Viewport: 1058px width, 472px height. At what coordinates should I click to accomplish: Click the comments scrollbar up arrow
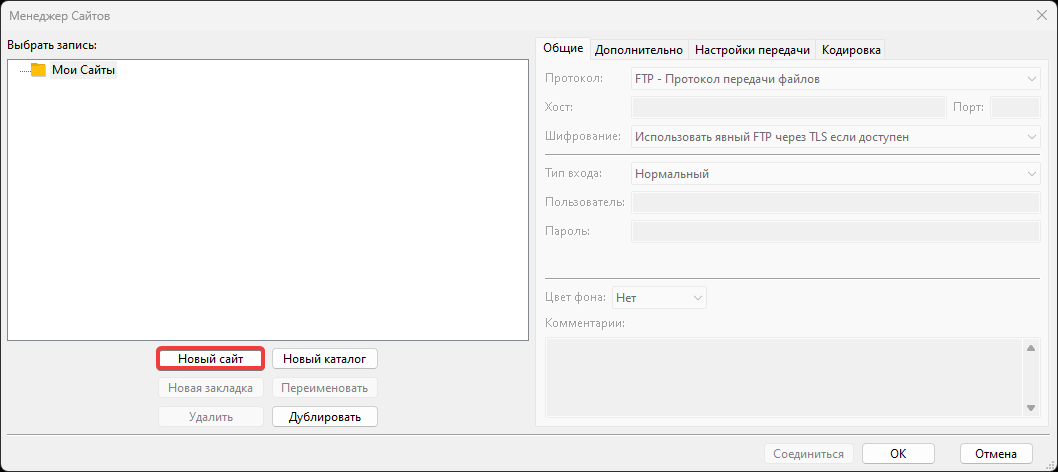(x=1030, y=348)
